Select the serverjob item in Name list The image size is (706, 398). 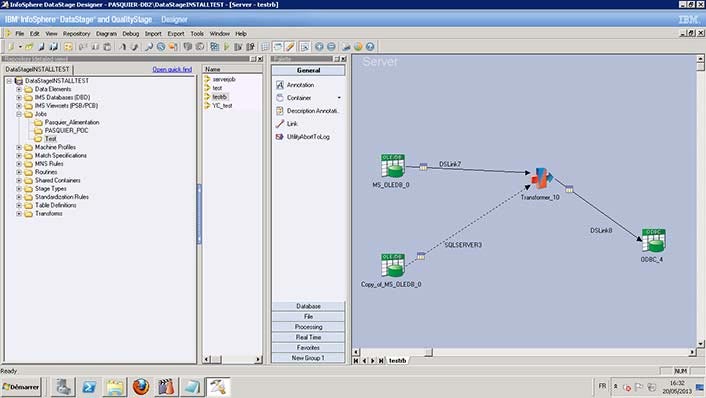pyautogui.click(x=224, y=79)
